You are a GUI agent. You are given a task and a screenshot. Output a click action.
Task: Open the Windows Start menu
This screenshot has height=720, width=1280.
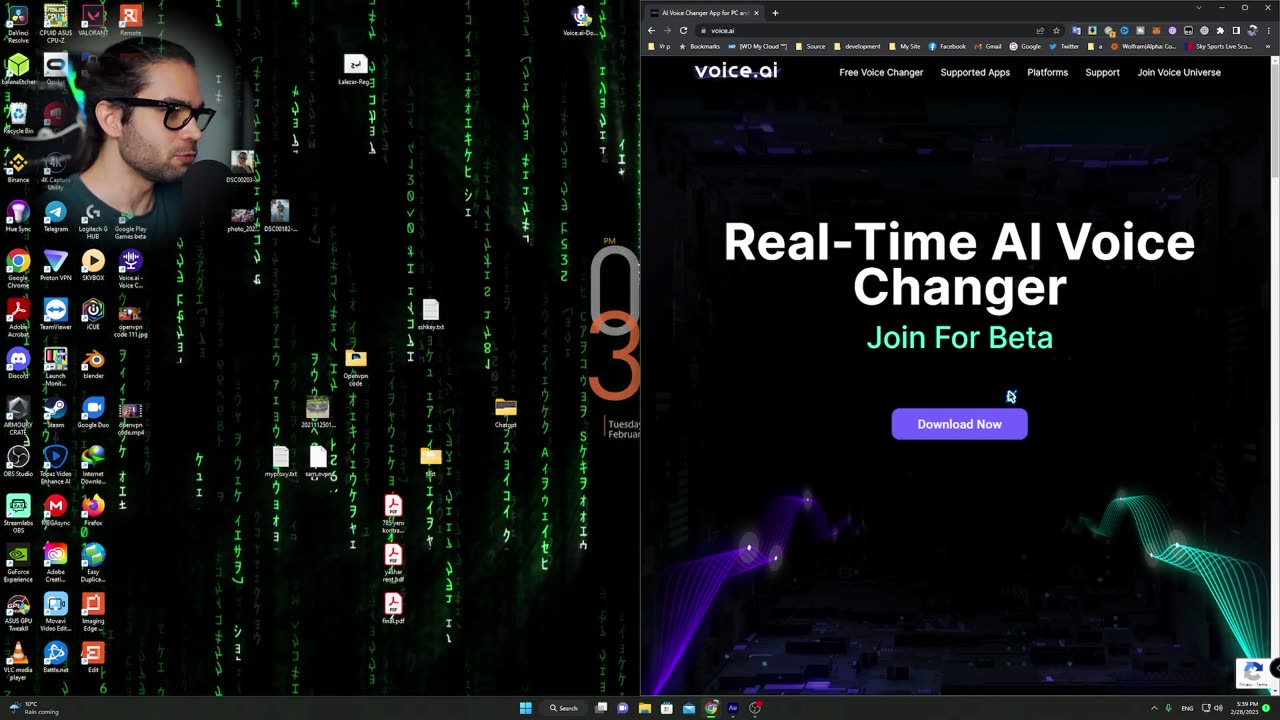click(x=525, y=708)
